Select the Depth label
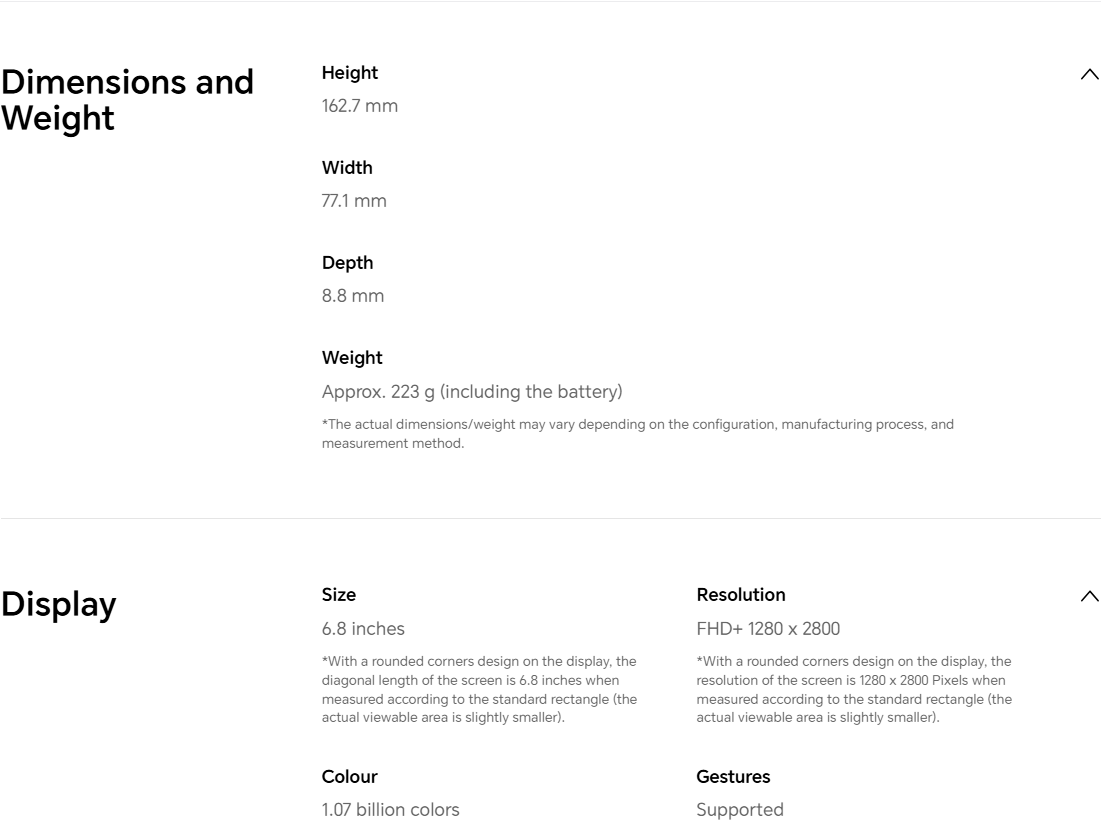Image resolution: width=1101 pixels, height=840 pixels. pos(347,263)
